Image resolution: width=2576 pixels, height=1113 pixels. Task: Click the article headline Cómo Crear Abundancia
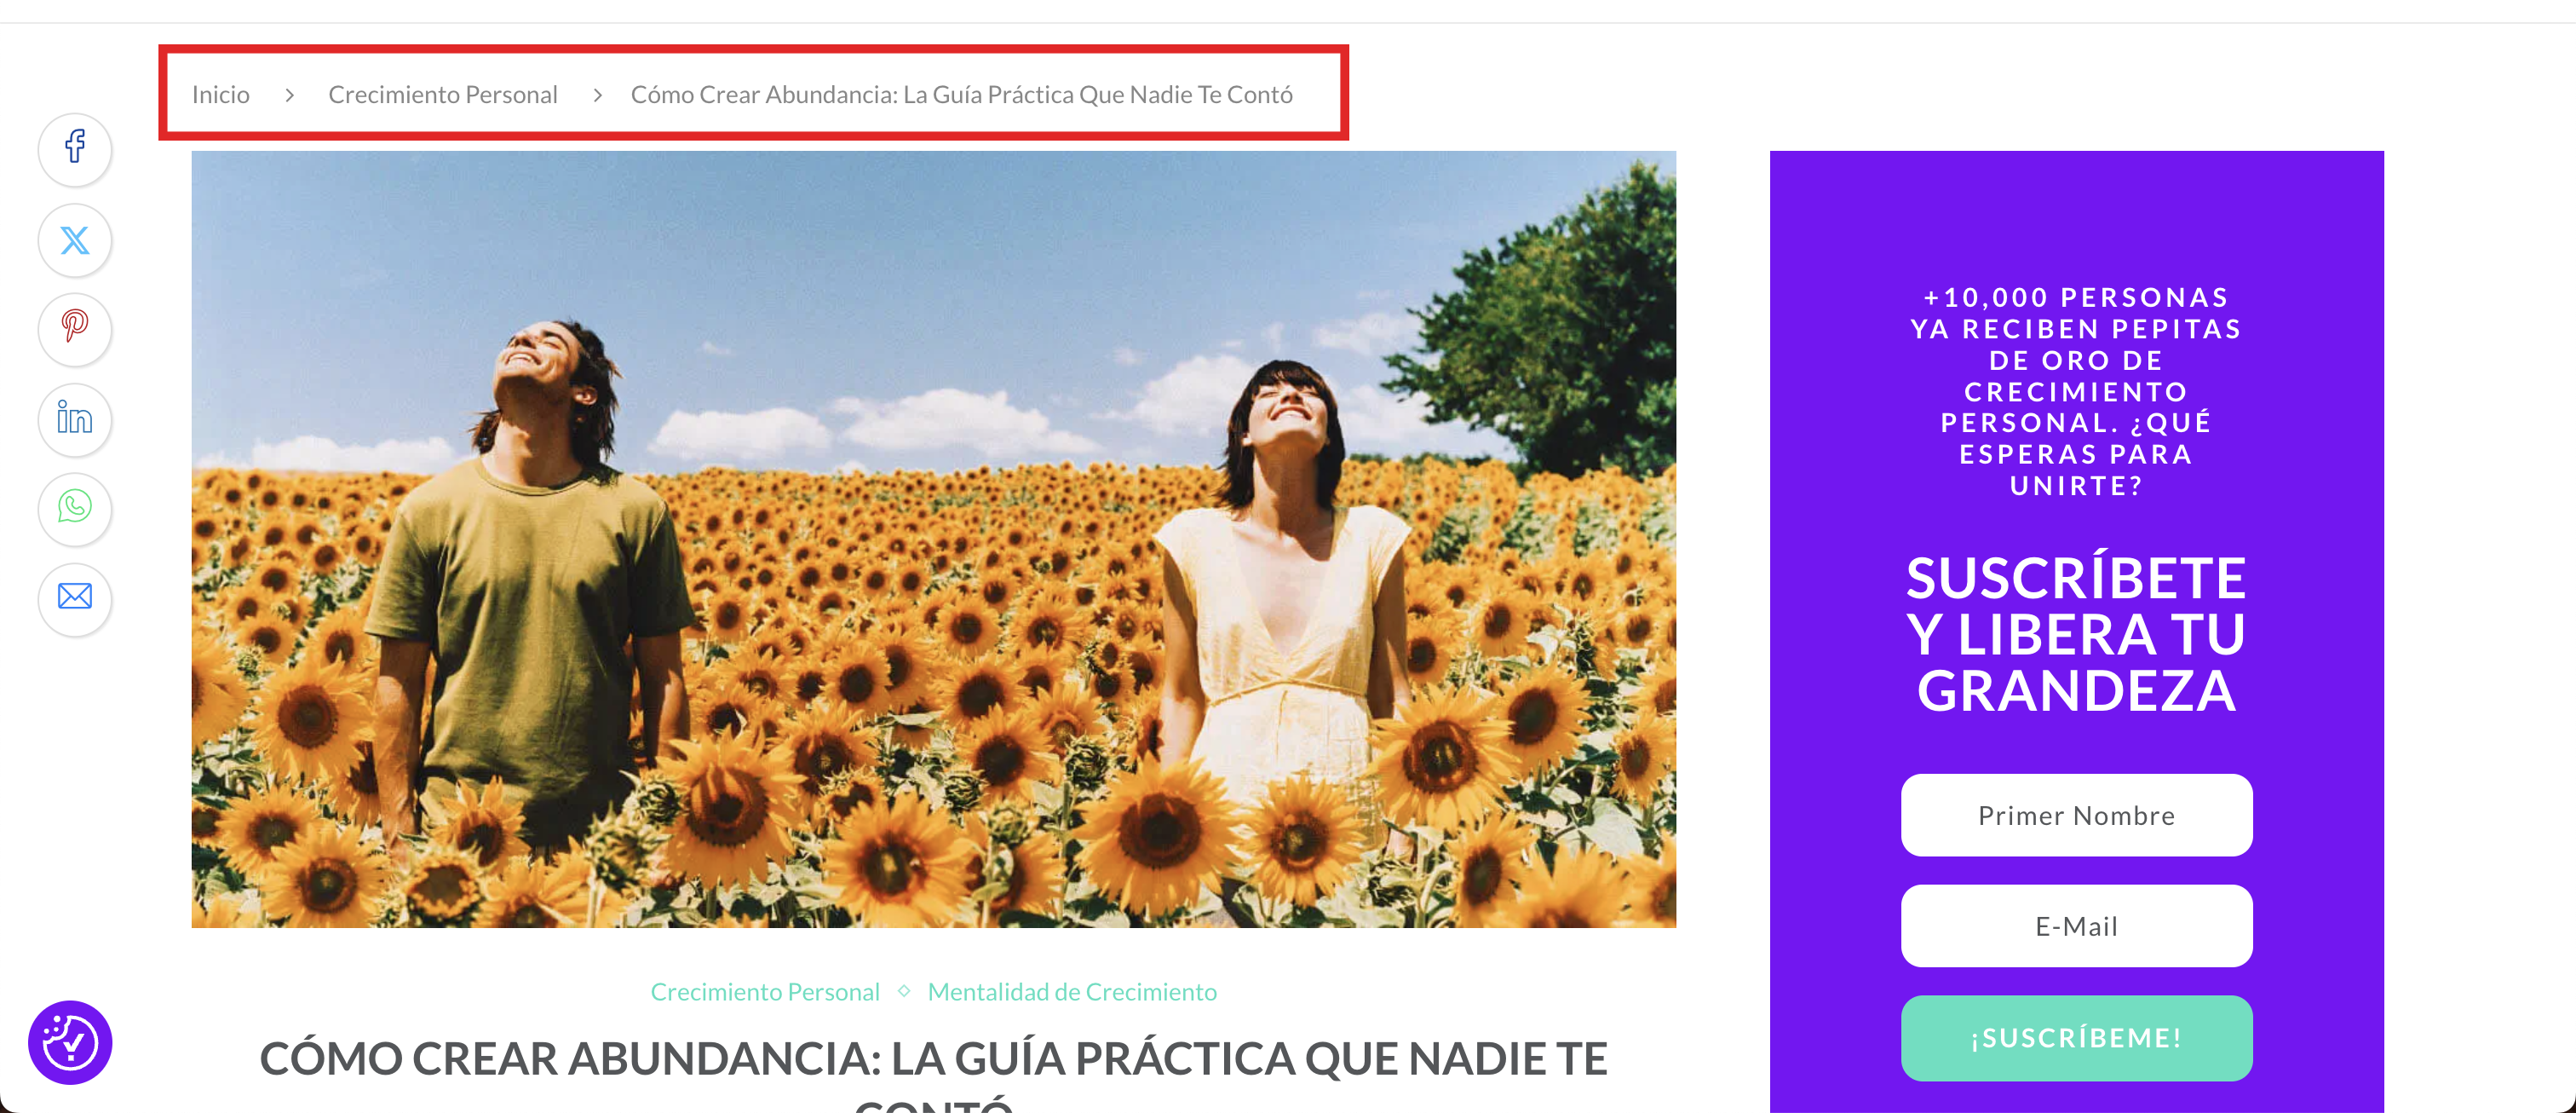pyautogui.click(x=933, y=1075)
